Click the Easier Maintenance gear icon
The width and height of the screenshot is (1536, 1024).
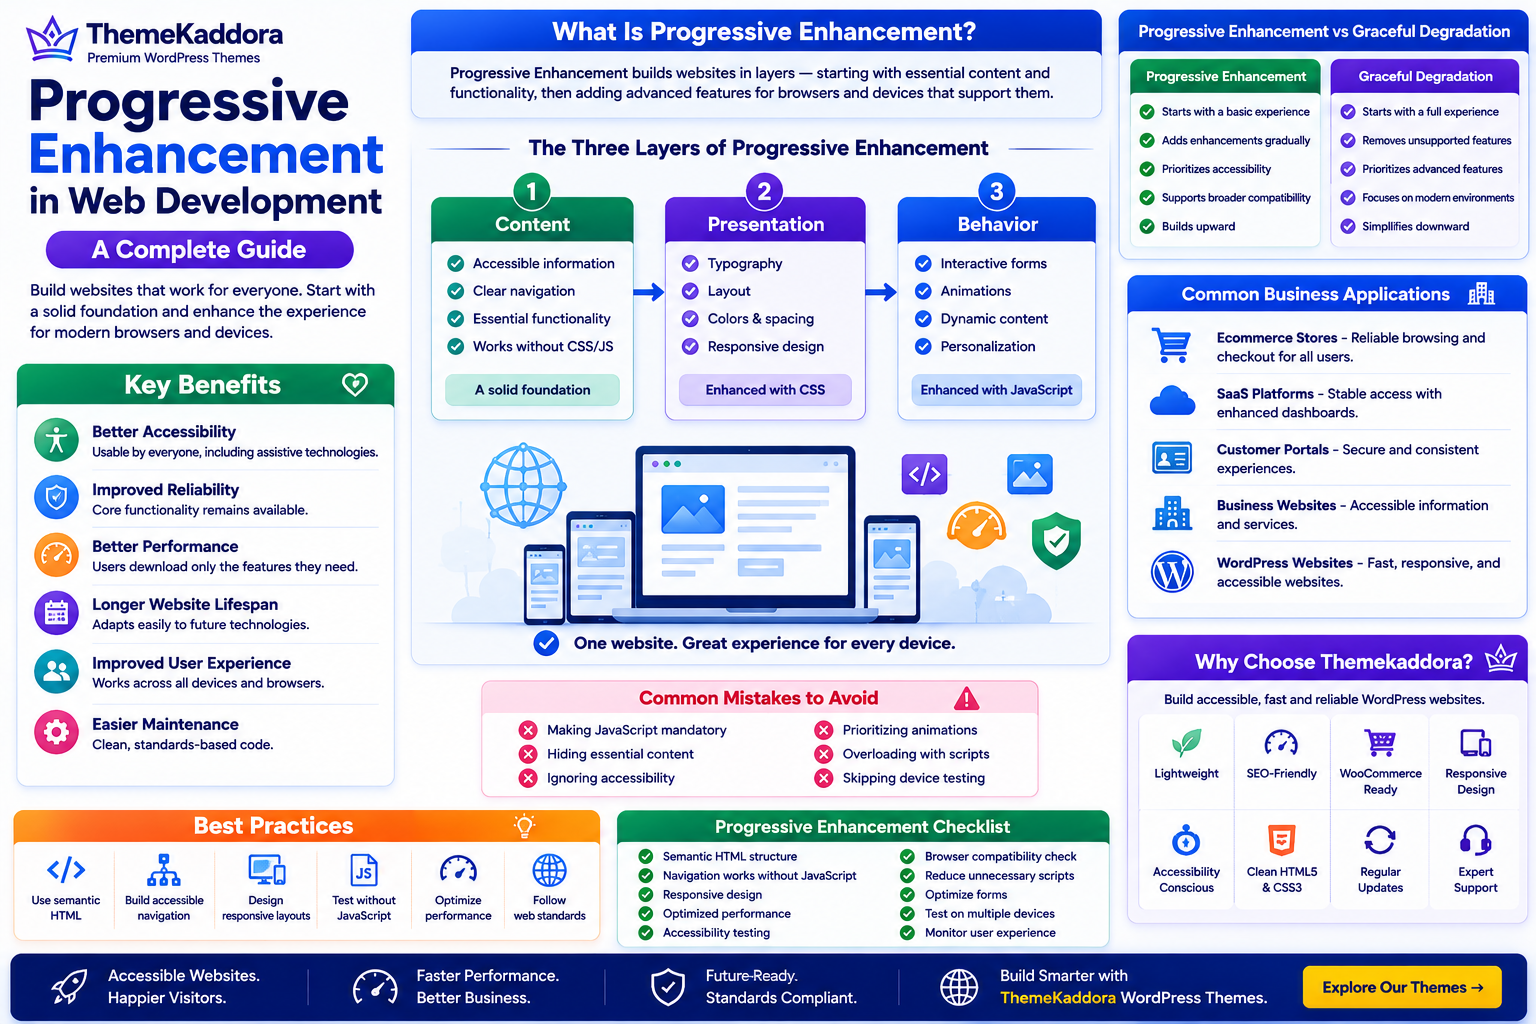coord(56,733)
